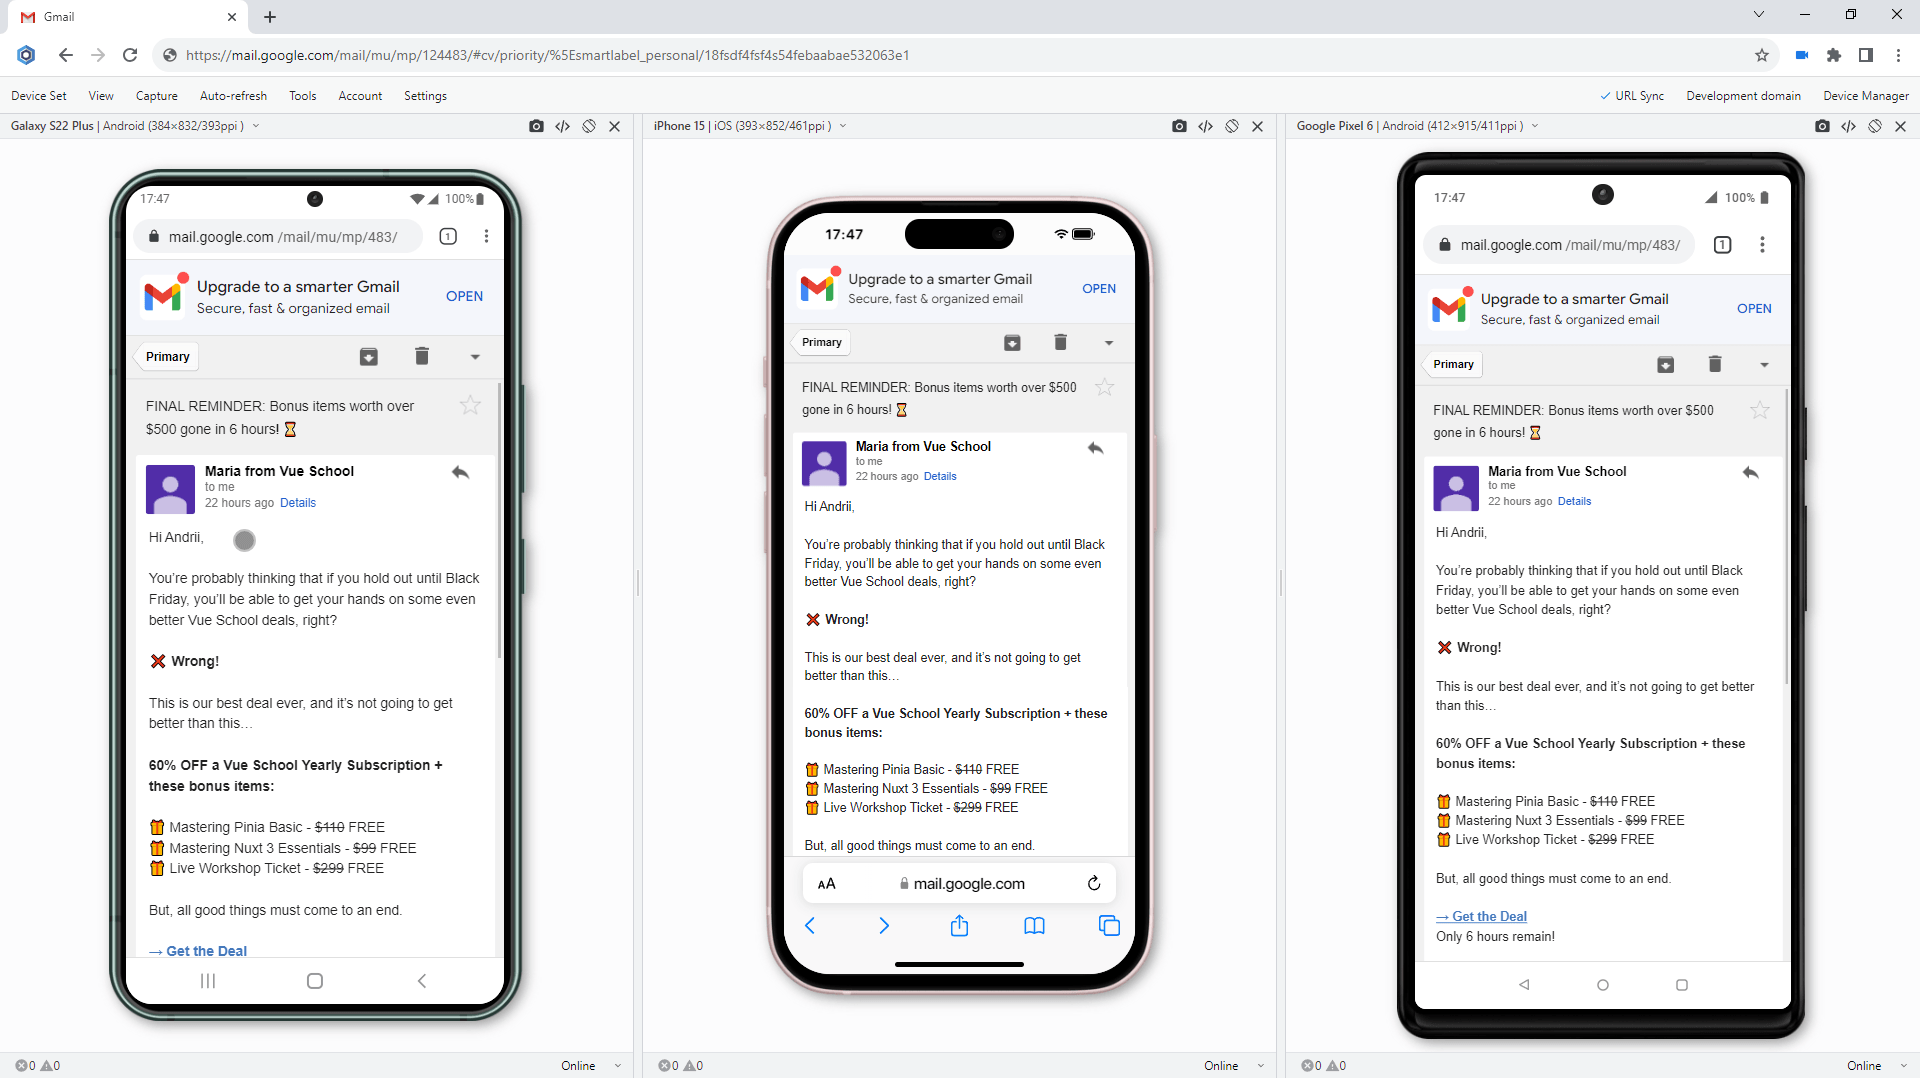The image size is (1920, 1078).
Task: Open the Settings menu
Action: (x=425, y=96)
